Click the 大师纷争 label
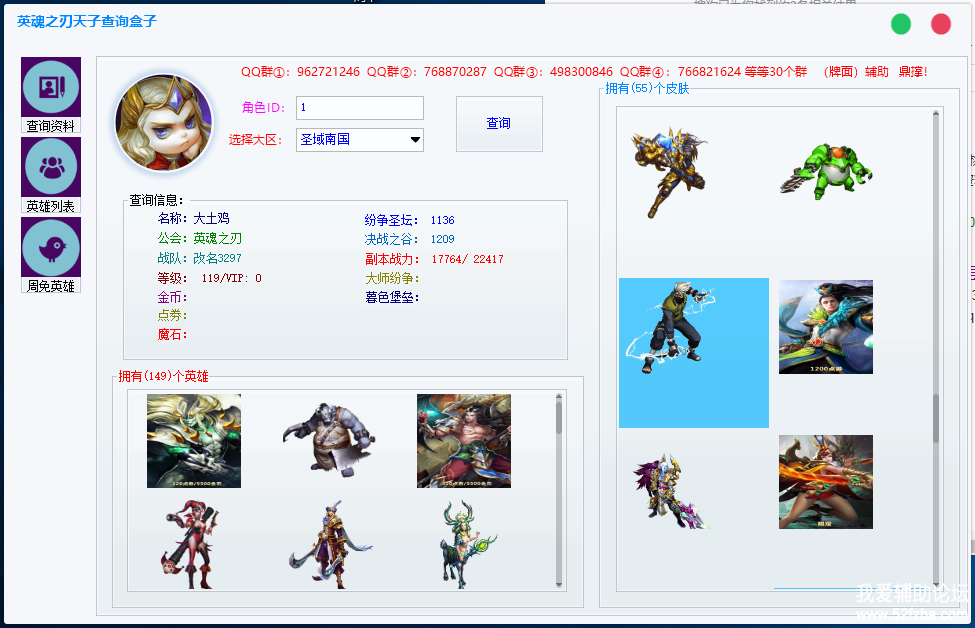Viewport: 975px width, 628px height. pos(392,279)
